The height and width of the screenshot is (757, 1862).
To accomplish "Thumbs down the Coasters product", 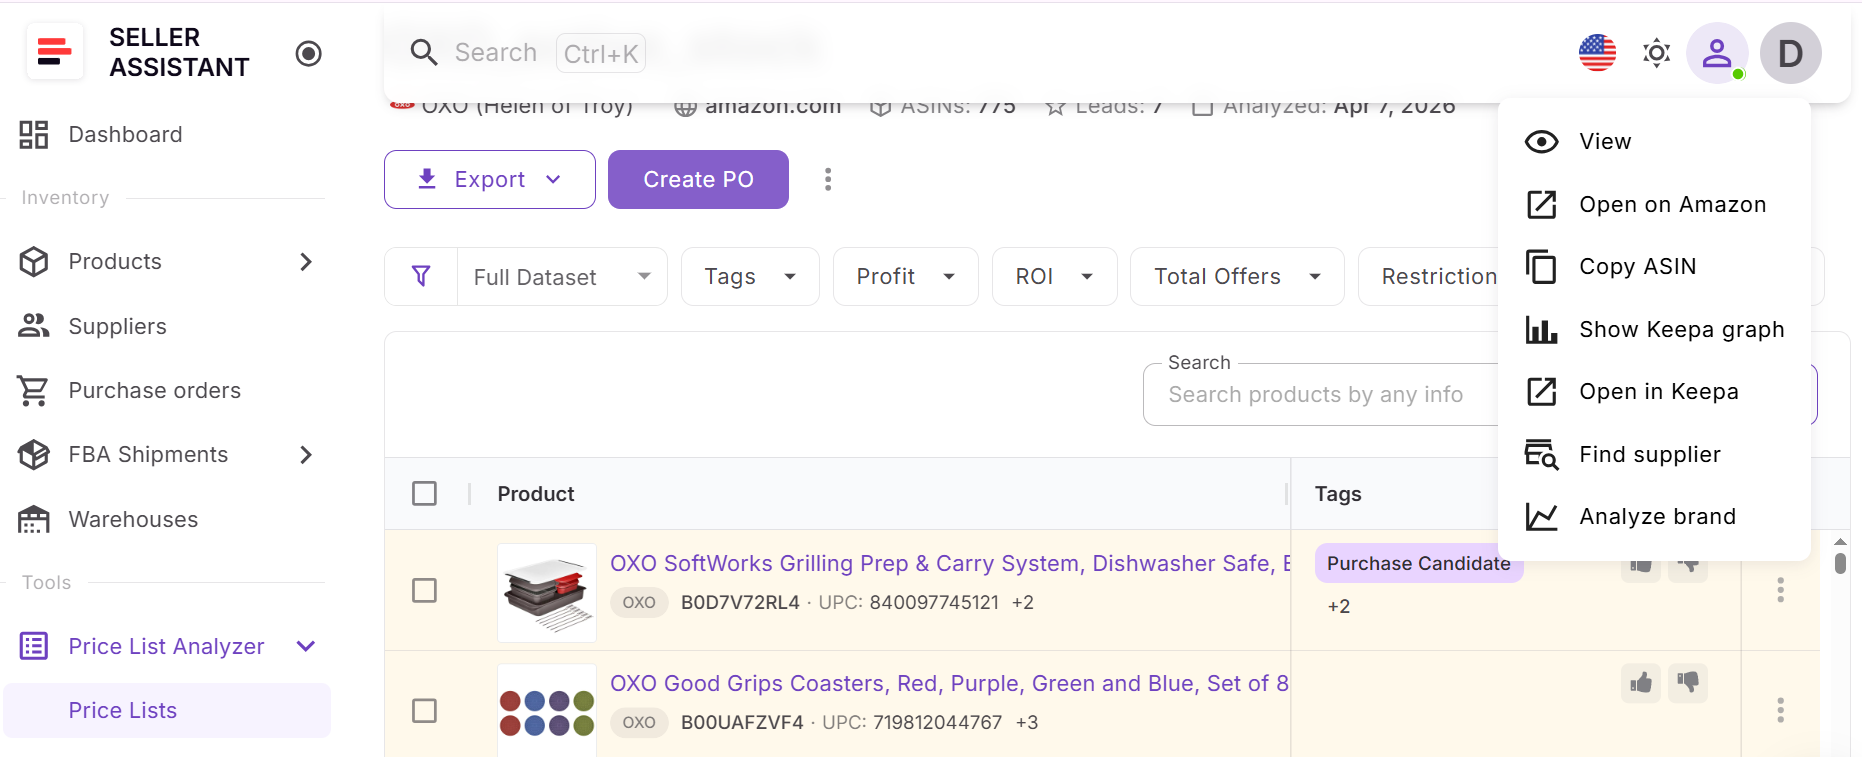I will [x=1688, y=683].
